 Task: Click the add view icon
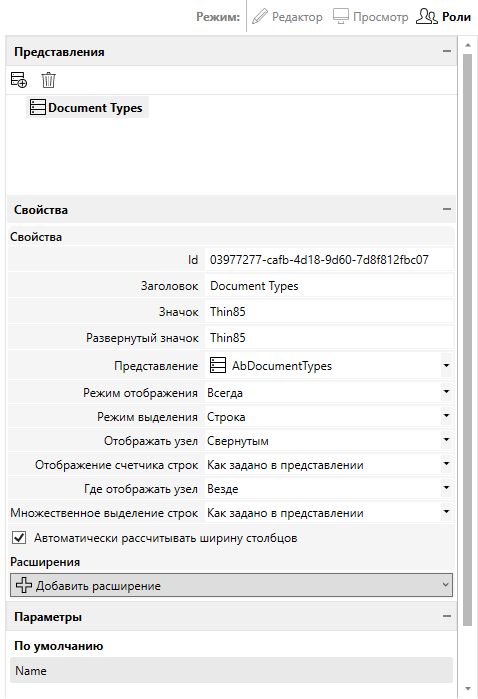19,80
